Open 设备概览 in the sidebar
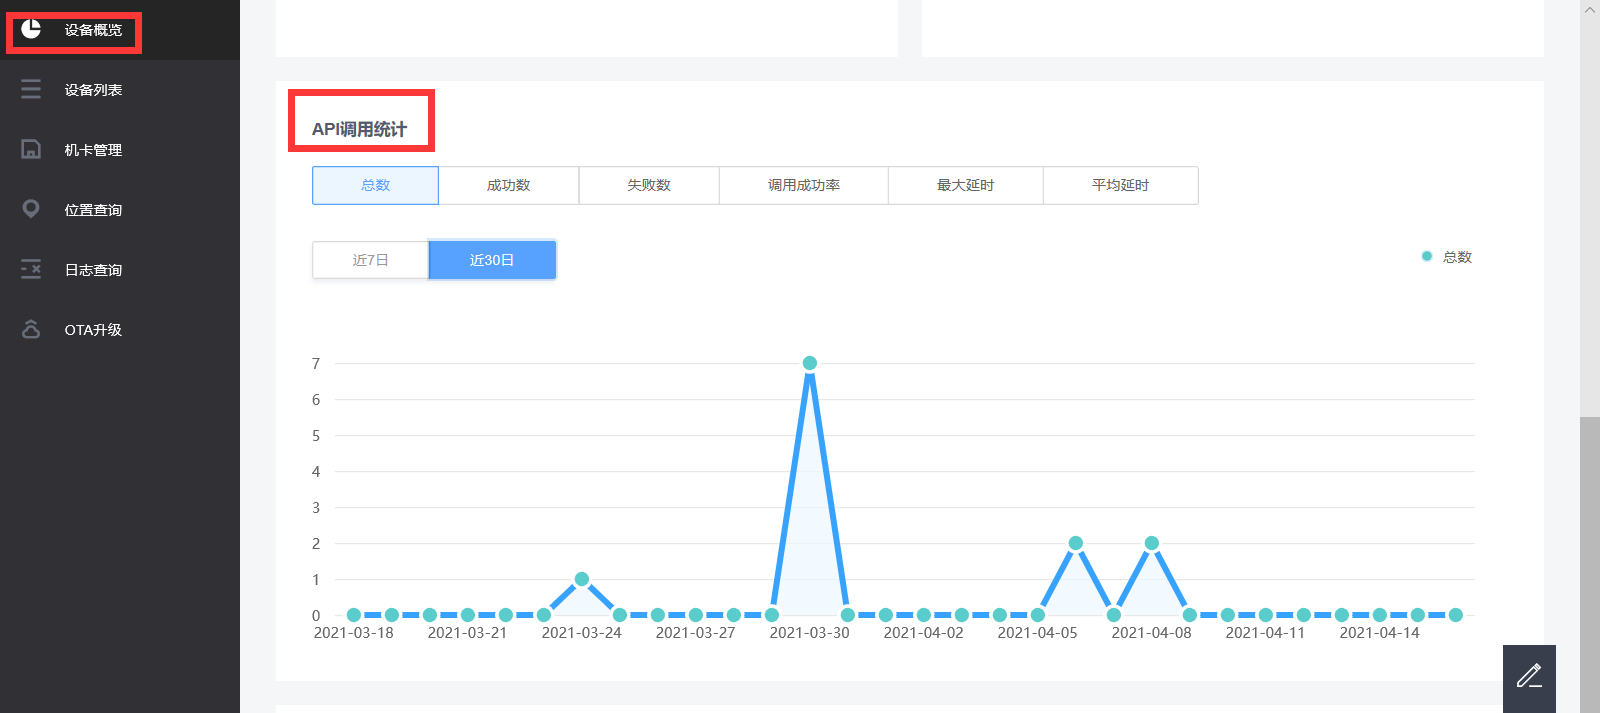1600x713 pixels. click(x=120, y=30)
